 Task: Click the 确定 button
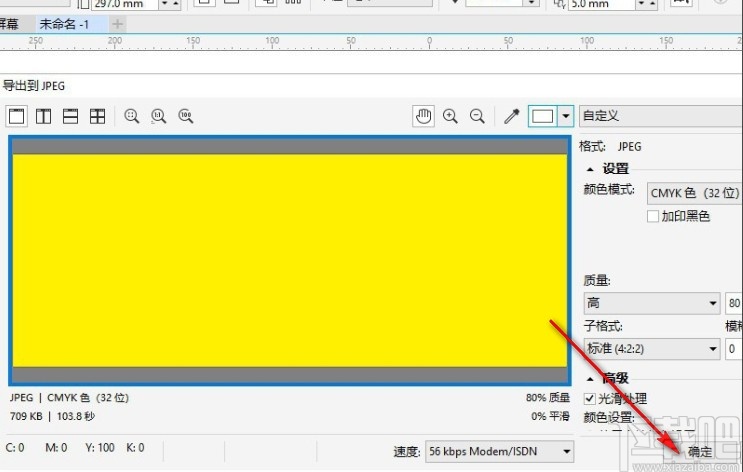click(x=700, y=452)
